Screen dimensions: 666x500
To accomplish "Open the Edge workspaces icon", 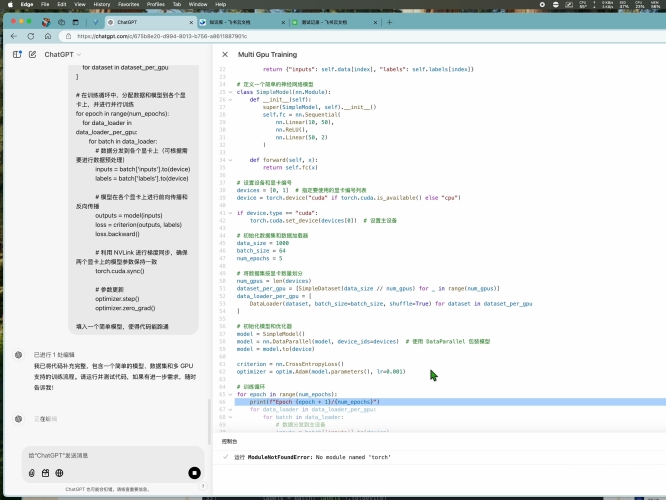I will [62, 22].
